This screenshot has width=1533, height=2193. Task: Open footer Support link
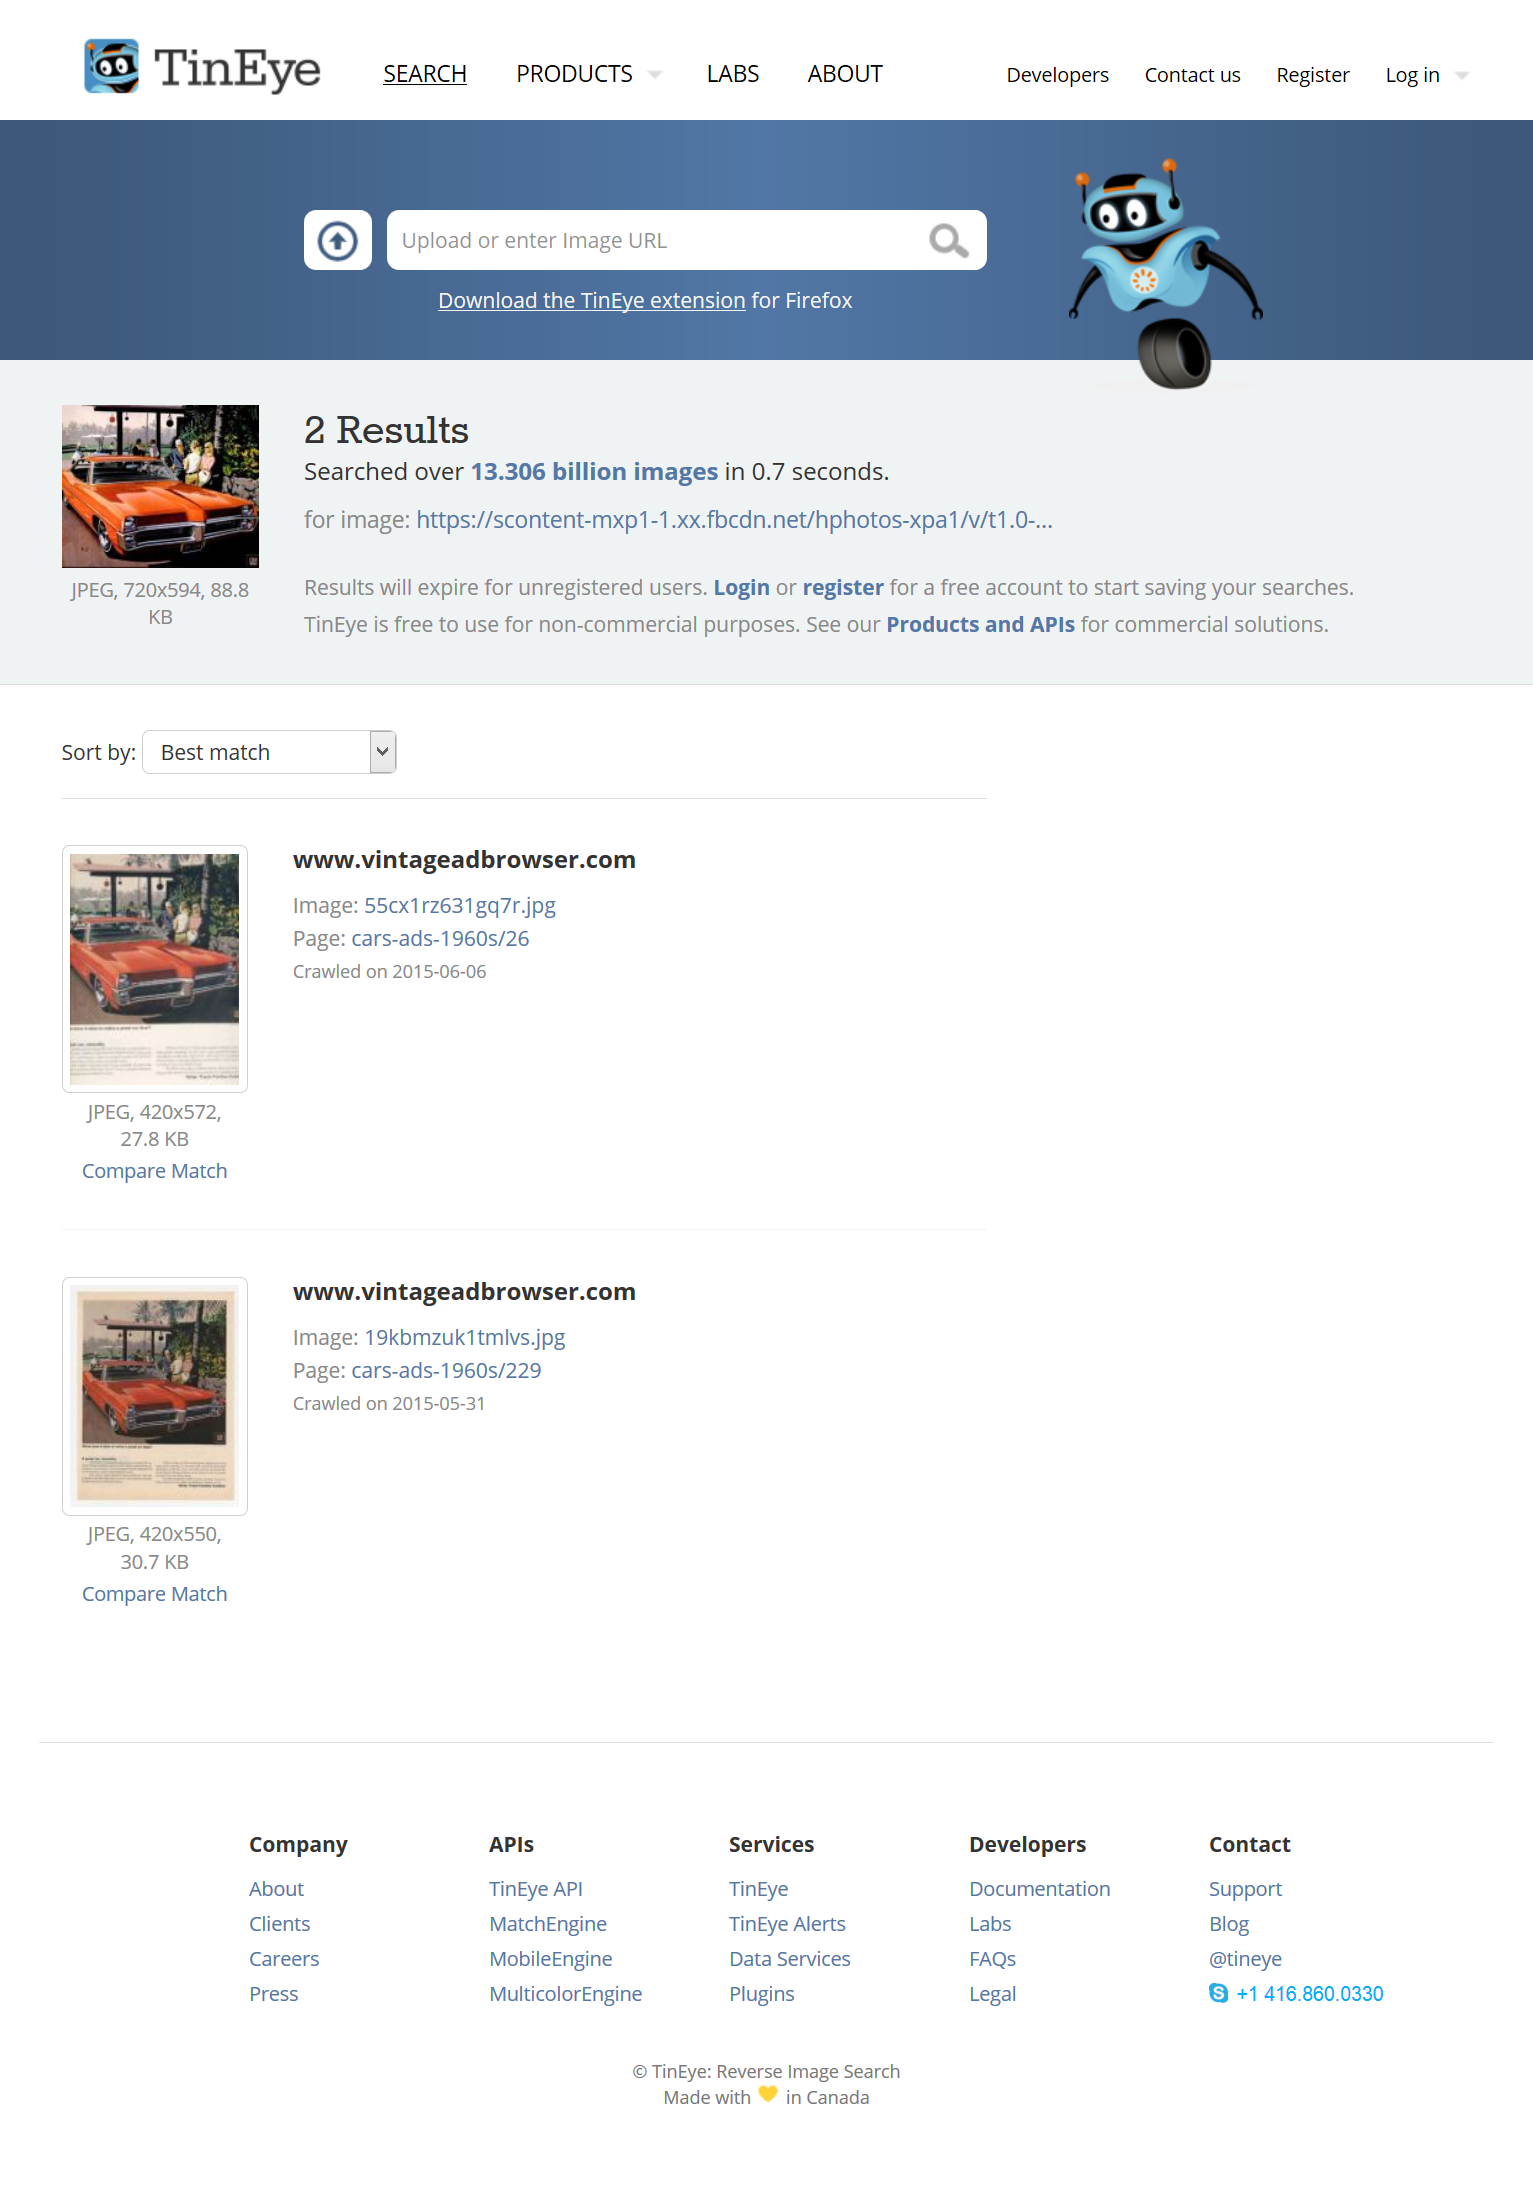coord(1245,1889)
